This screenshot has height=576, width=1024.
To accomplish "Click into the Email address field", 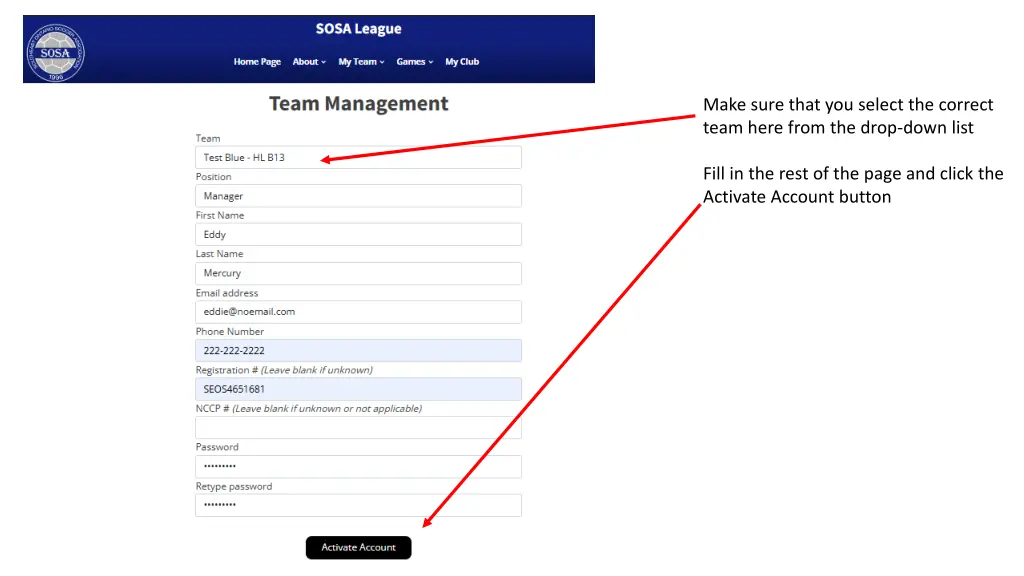I will [358, 312].
